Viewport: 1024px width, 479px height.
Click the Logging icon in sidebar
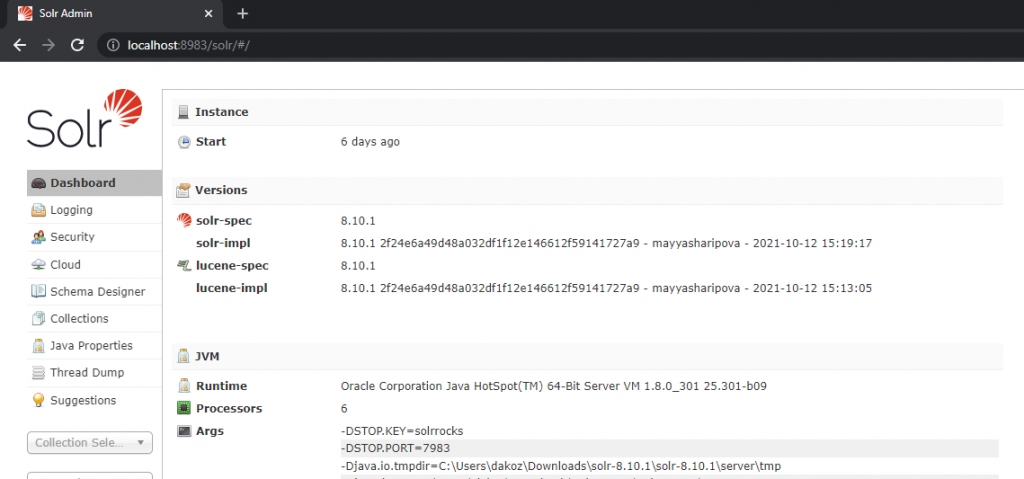pyautogui.click(x=39, y=210)
